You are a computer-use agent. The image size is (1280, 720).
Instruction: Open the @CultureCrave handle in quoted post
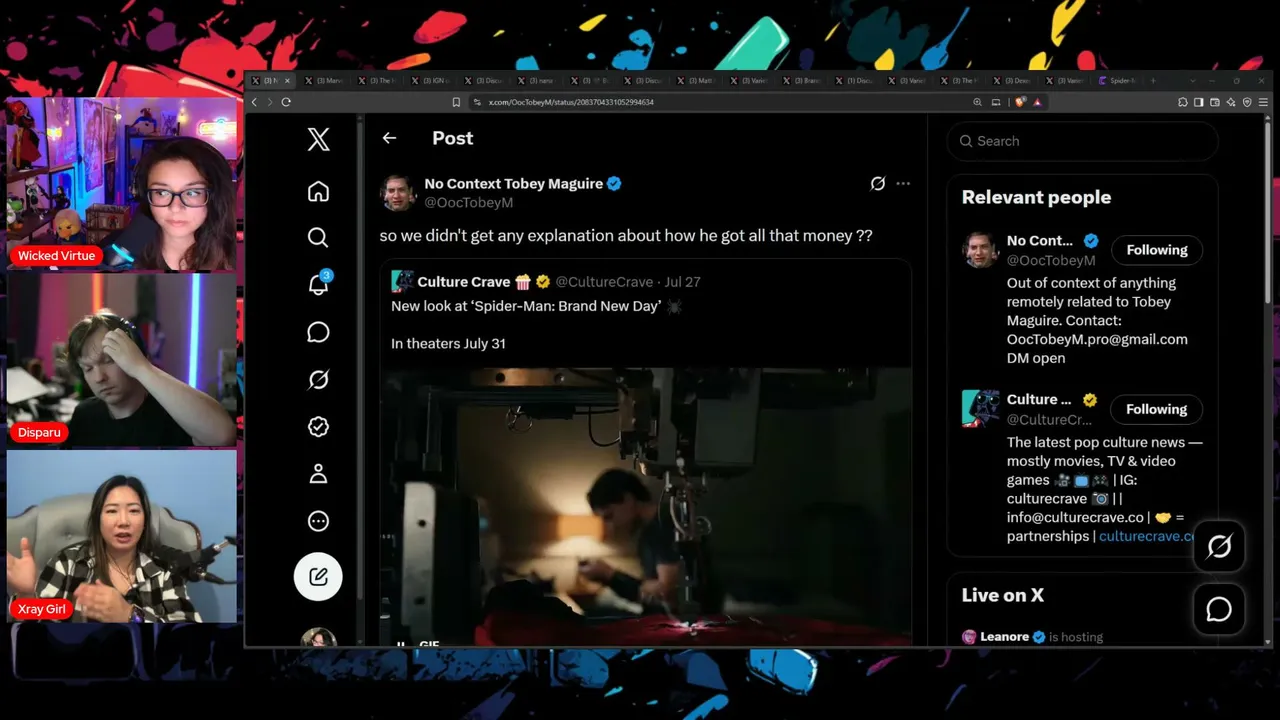click(606, 282)
